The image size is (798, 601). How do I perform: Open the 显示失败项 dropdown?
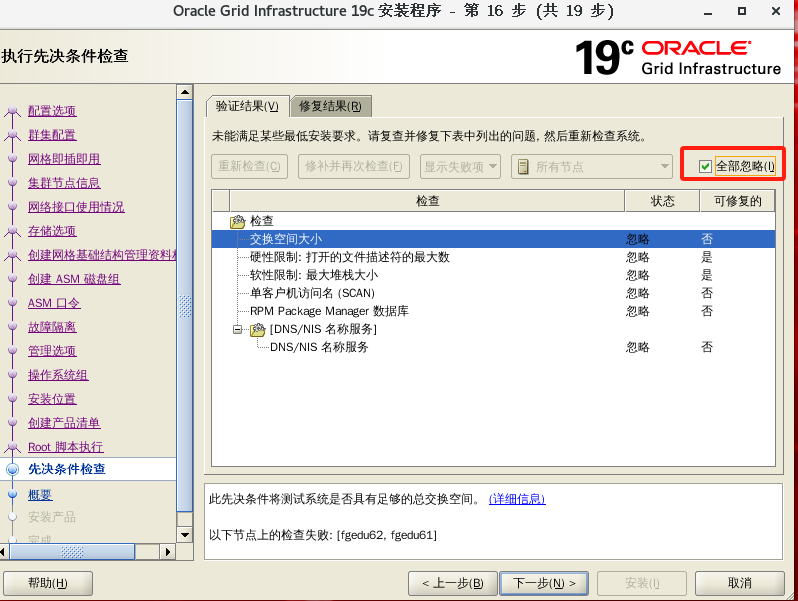pyautogui.click(x=460, y=166)
